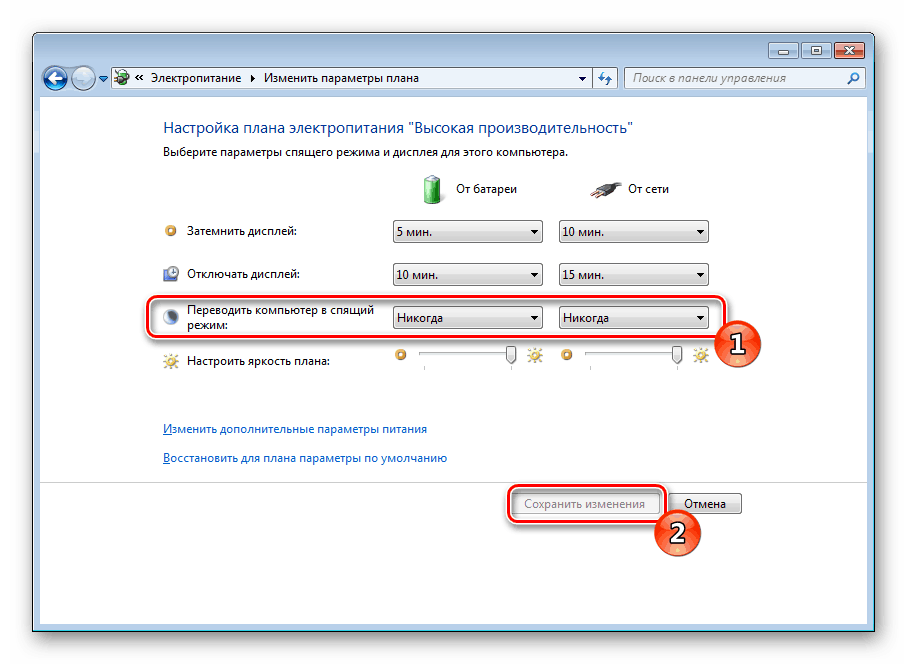Click plugged-in brightness slider handle
The image size is (907, 664).
(x=677, y=355)
